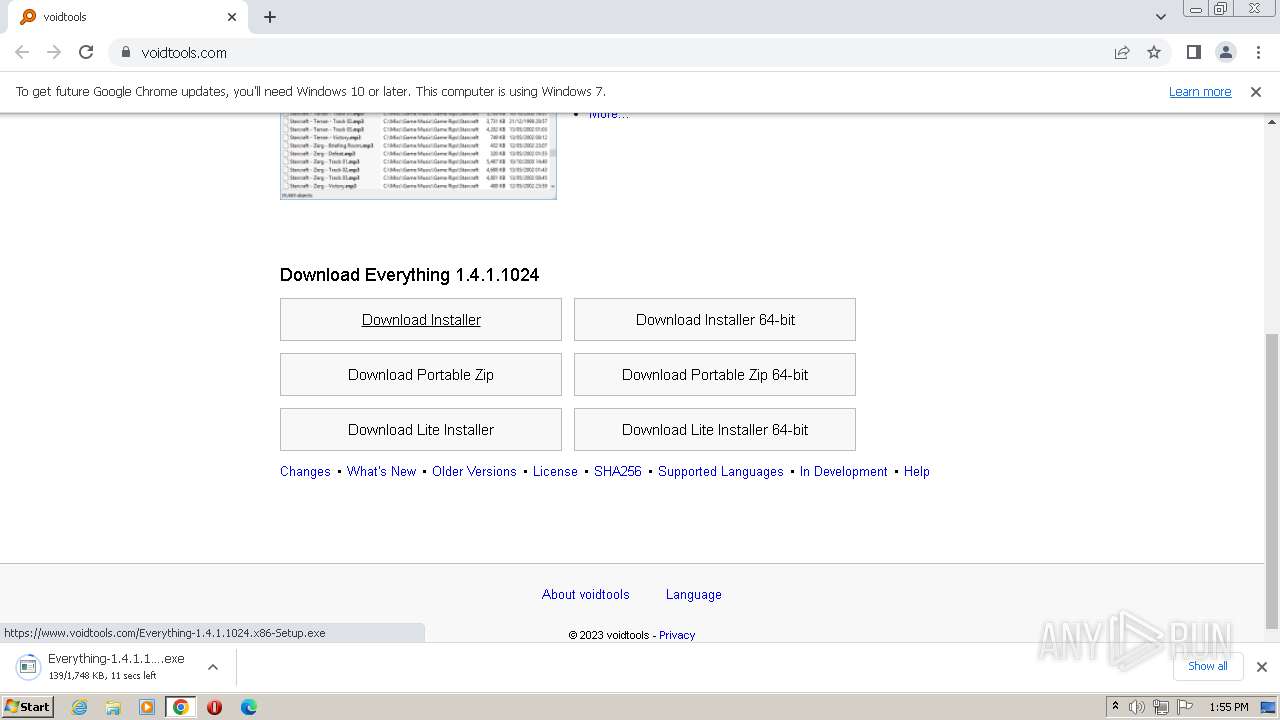Open the Help link
The height and width of the screenshot is (720, 1280).
tap(917, 472)
